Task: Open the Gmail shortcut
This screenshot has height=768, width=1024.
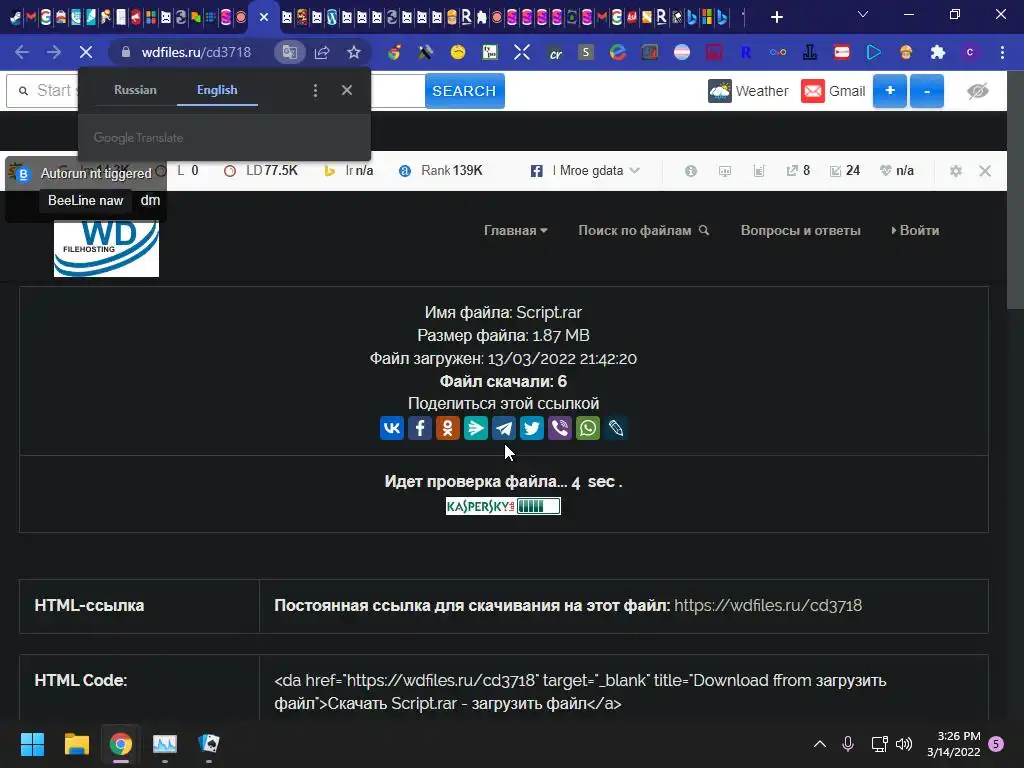Action: (833, 91)
